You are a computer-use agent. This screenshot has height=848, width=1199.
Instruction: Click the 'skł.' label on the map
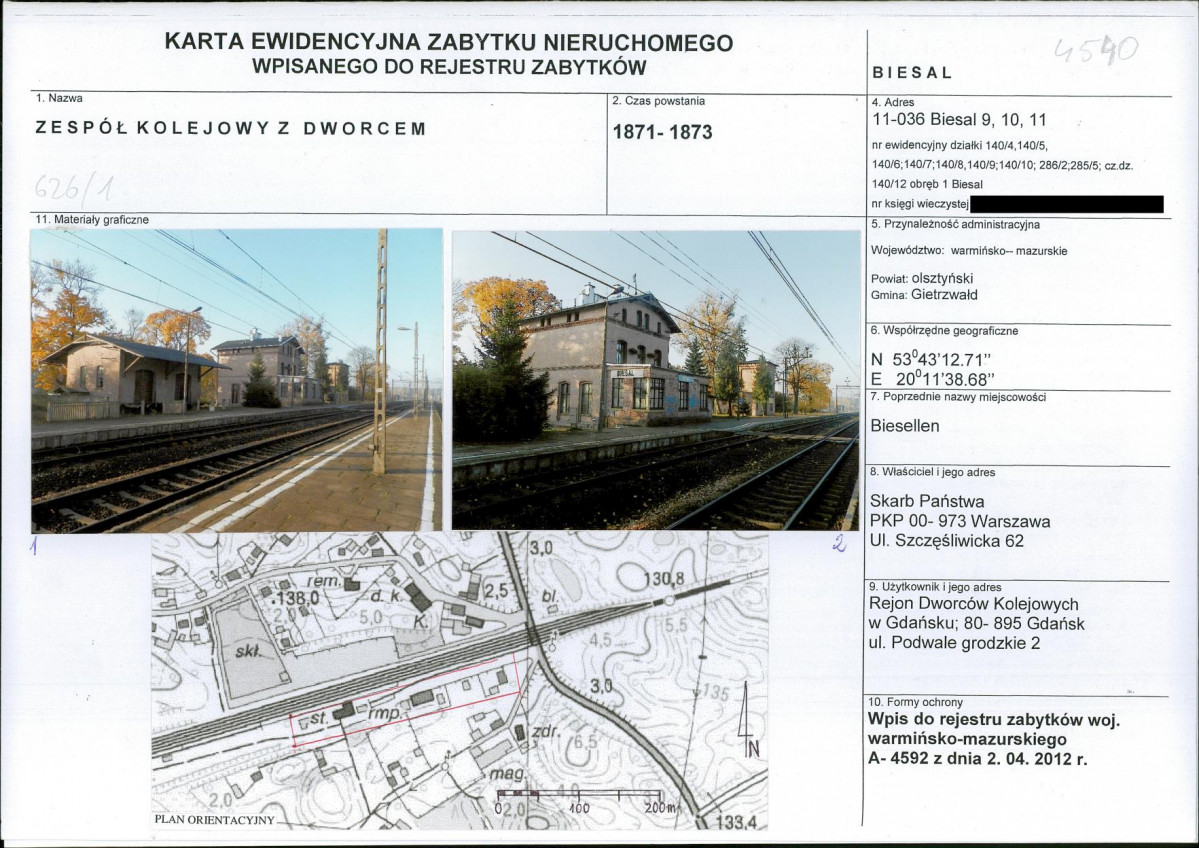[249, 651]
